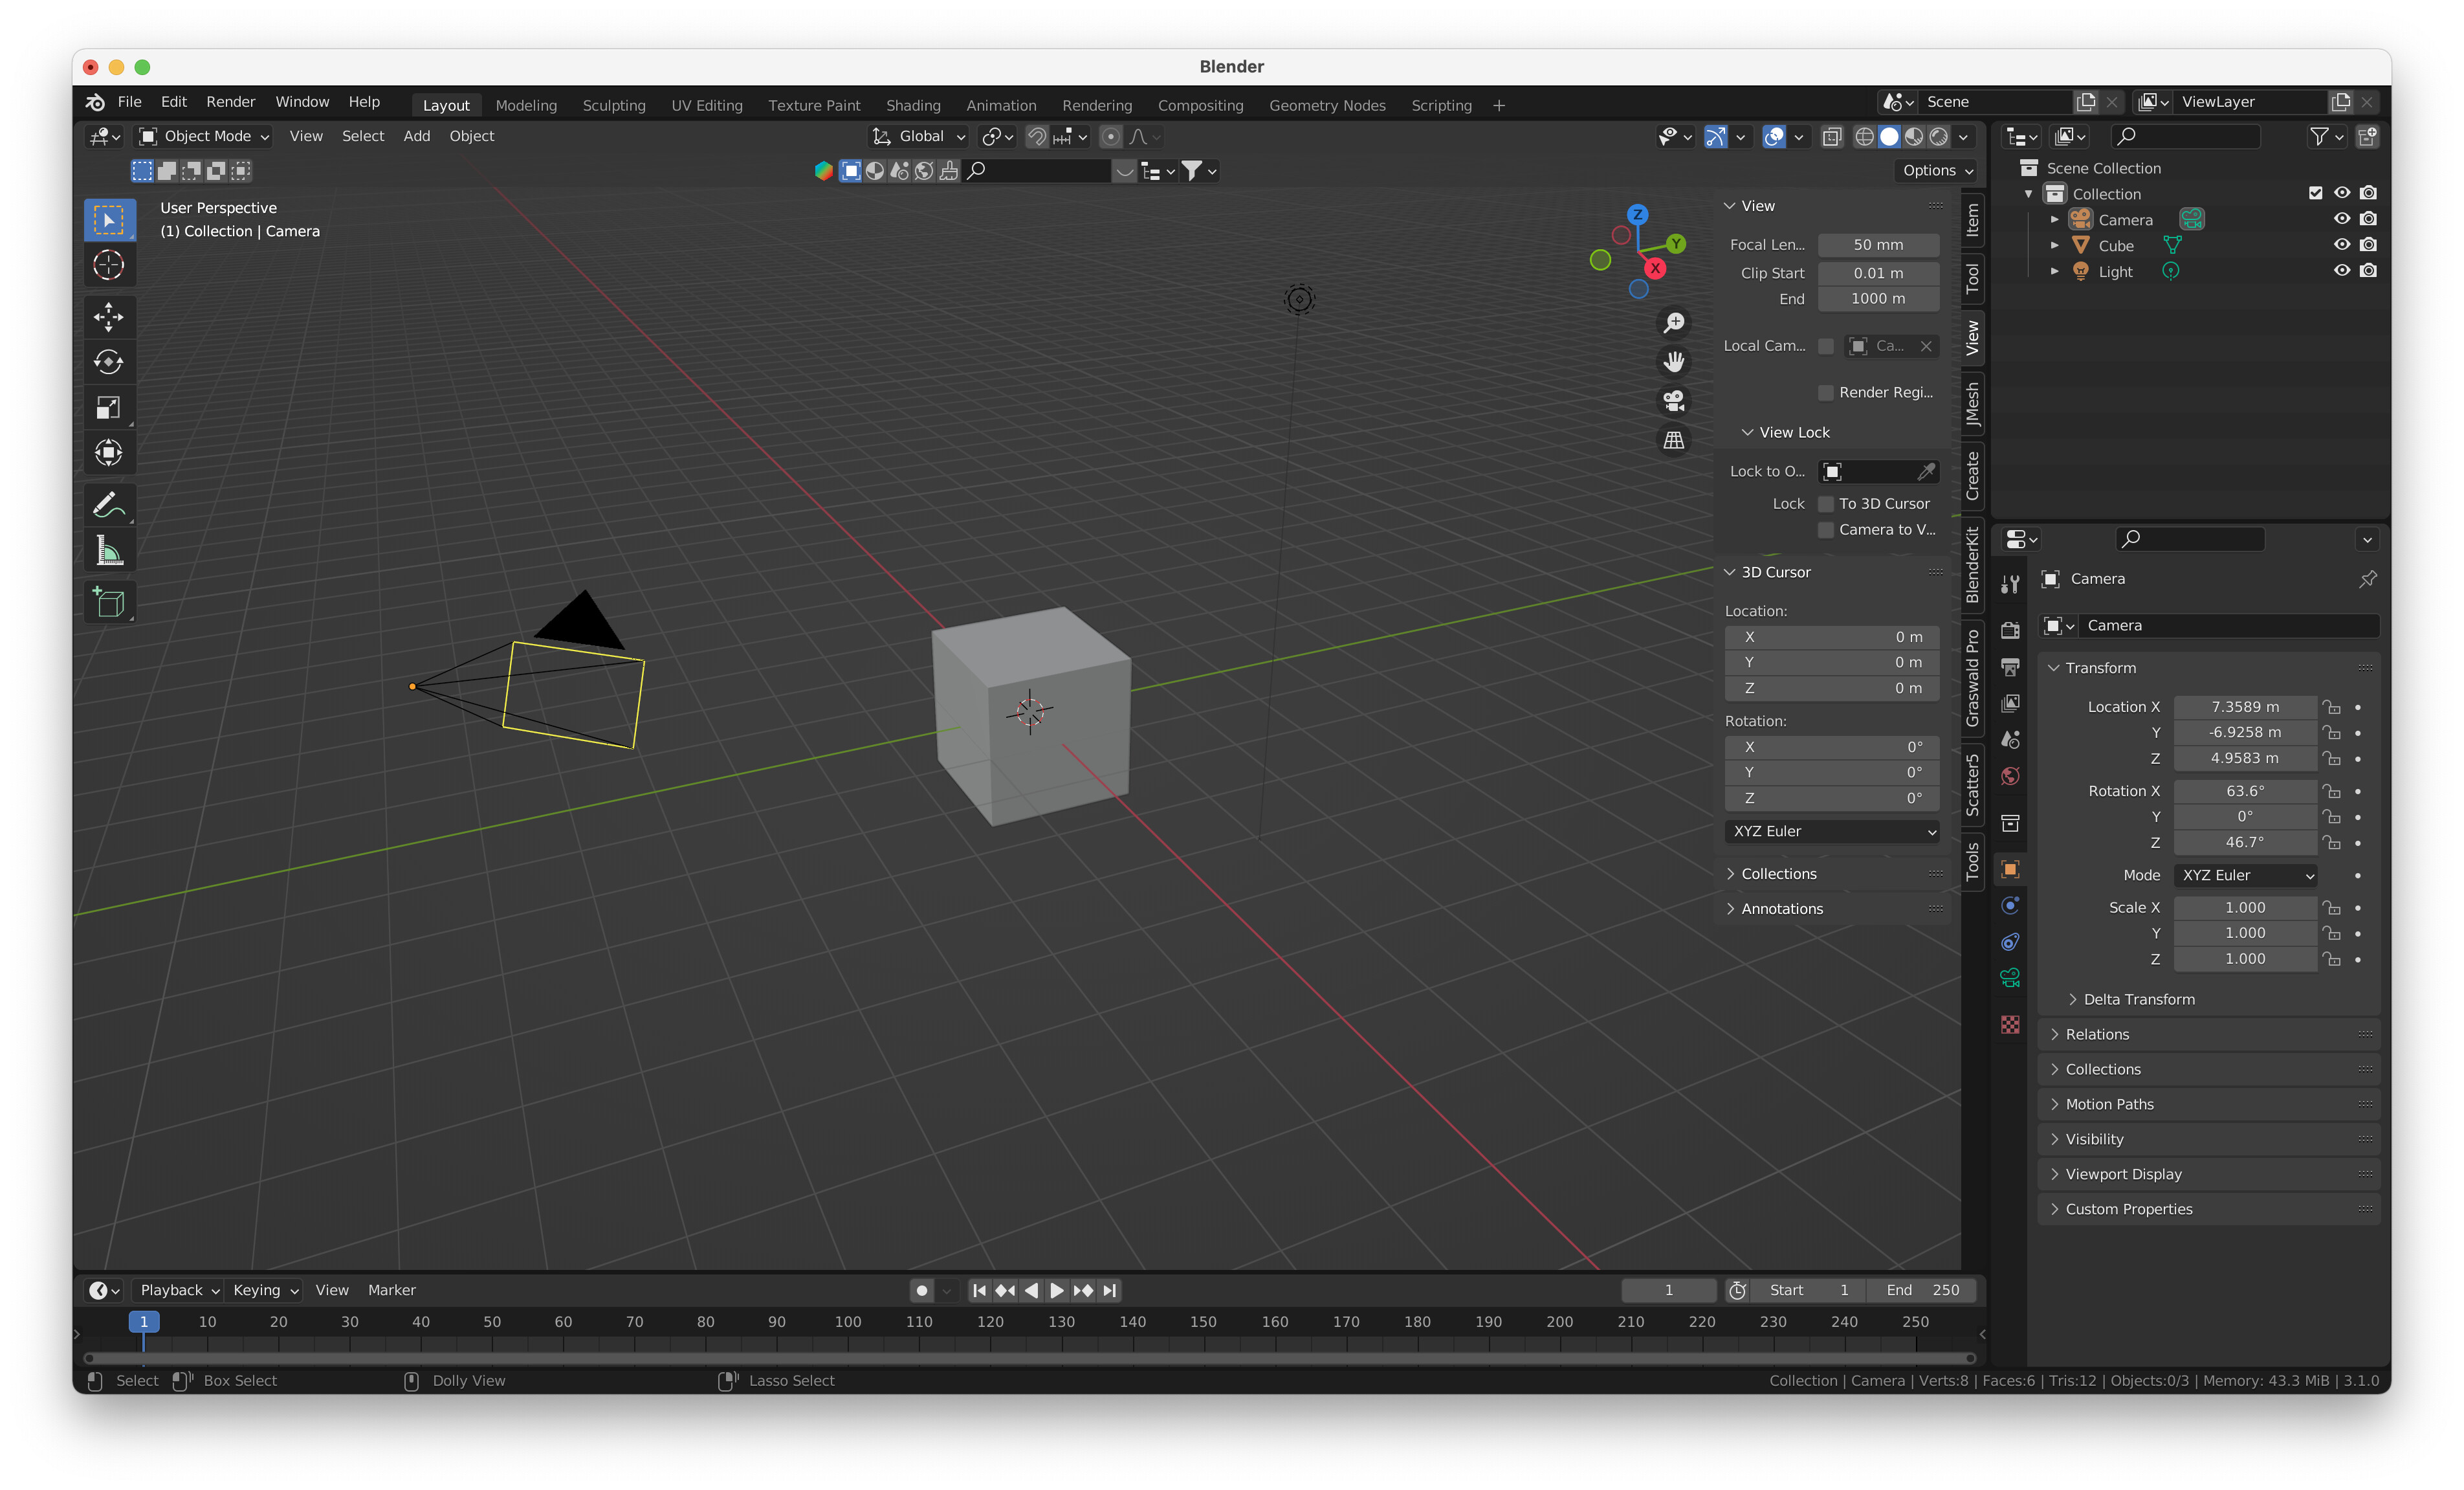The height and width of the screenshot is (1490, 2464).
Task: Open Keying popover in timeline
Action: 265,1290
